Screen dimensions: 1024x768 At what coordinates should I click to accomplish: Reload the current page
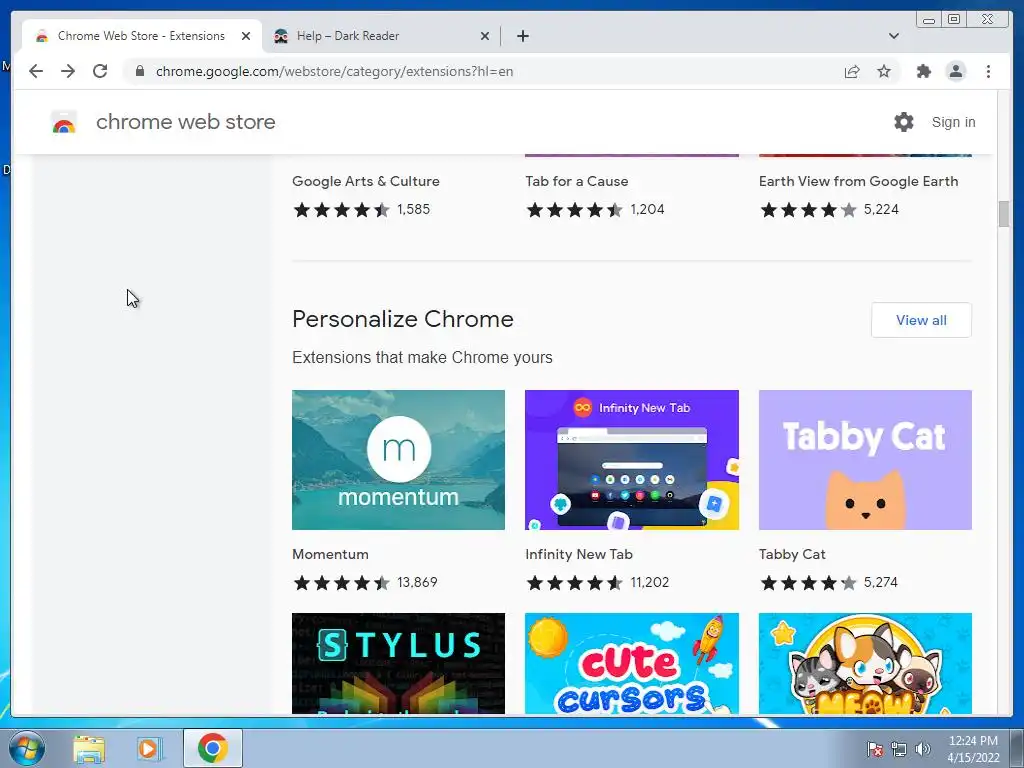[100, 71]
